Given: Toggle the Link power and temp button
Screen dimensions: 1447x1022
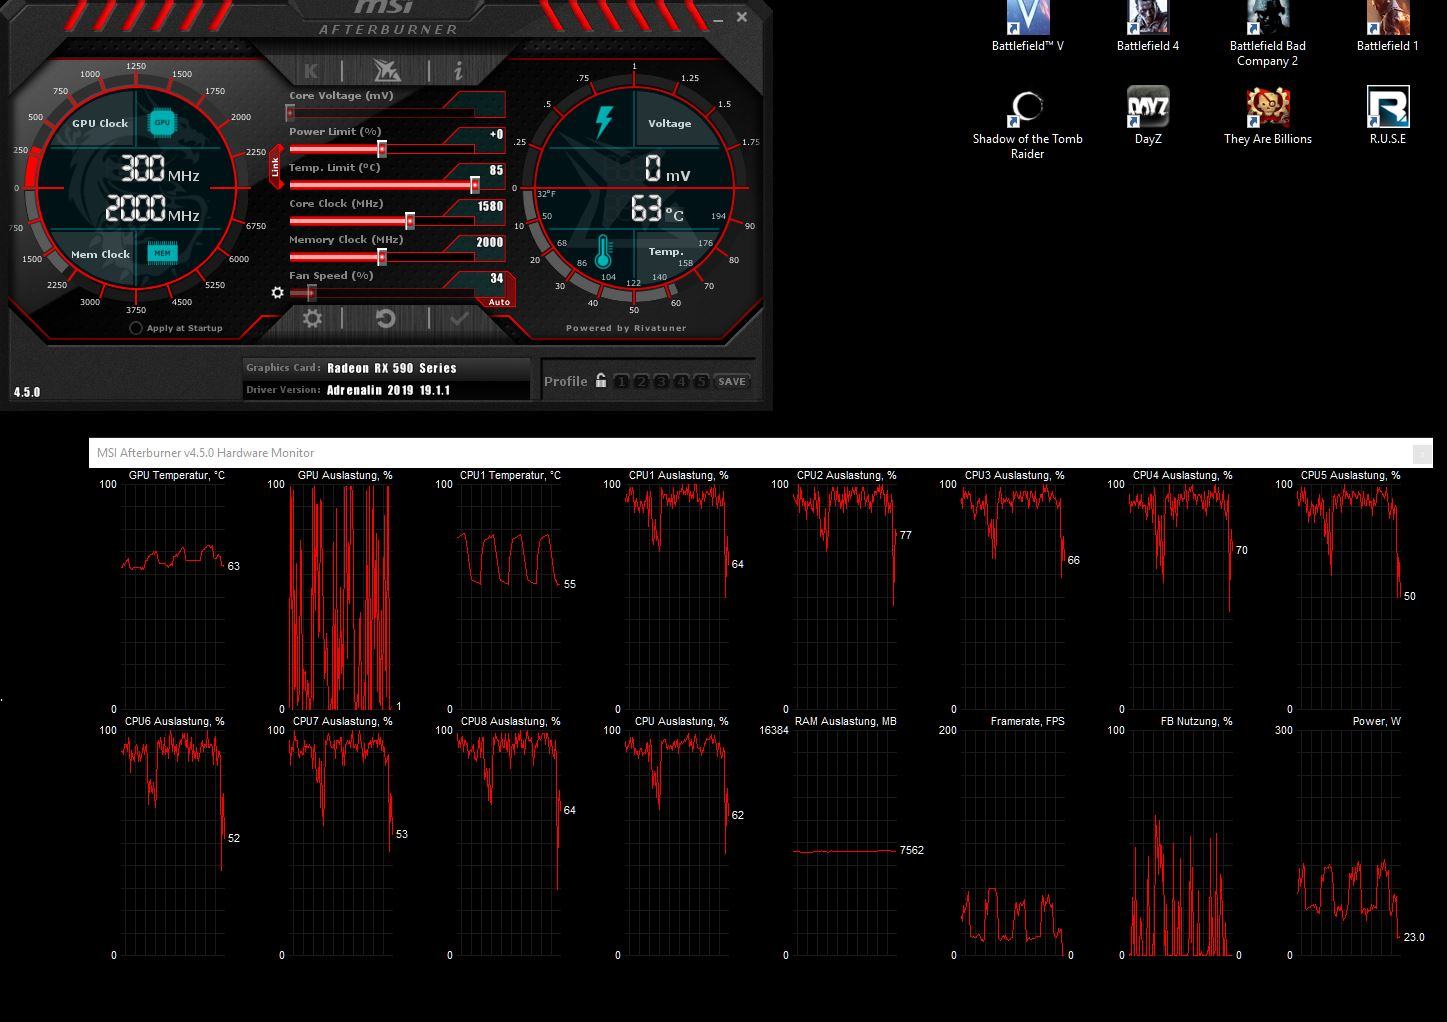Looking at the screenshot, I should 276,167.
